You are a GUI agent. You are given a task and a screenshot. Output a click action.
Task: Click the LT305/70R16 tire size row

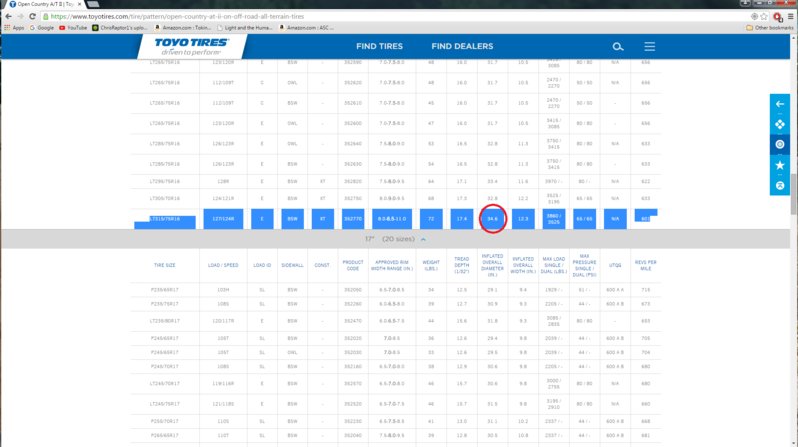tap(396, 199)
